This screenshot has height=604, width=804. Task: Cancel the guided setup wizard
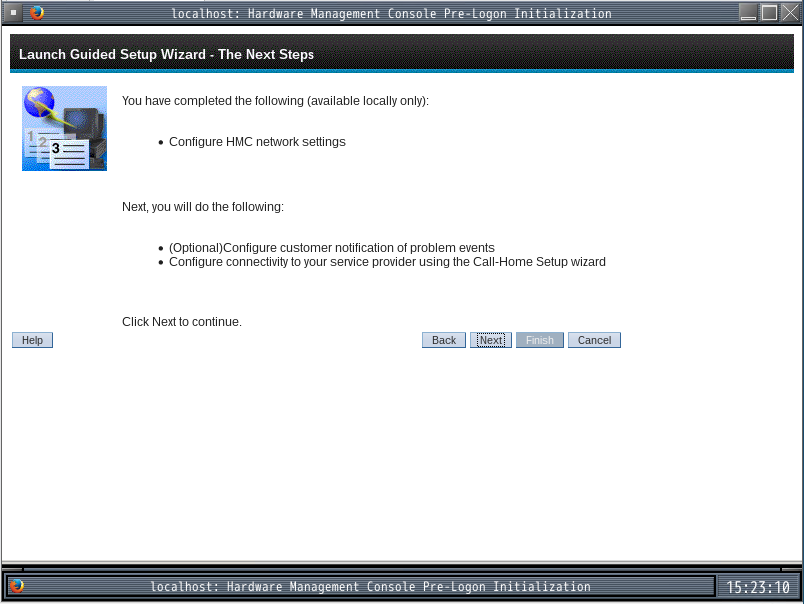point(594,340)
